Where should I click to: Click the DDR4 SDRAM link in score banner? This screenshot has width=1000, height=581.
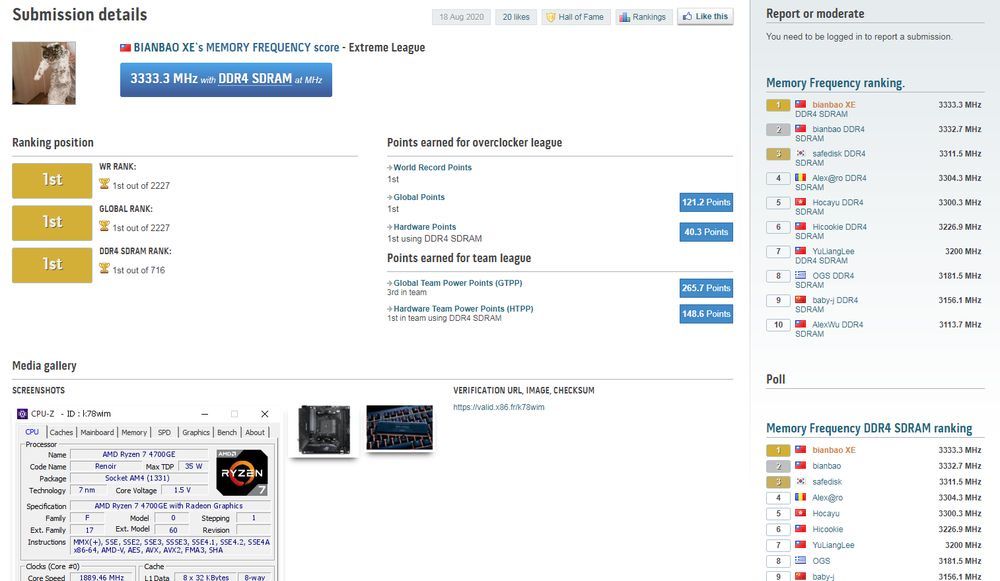[255, 78]
